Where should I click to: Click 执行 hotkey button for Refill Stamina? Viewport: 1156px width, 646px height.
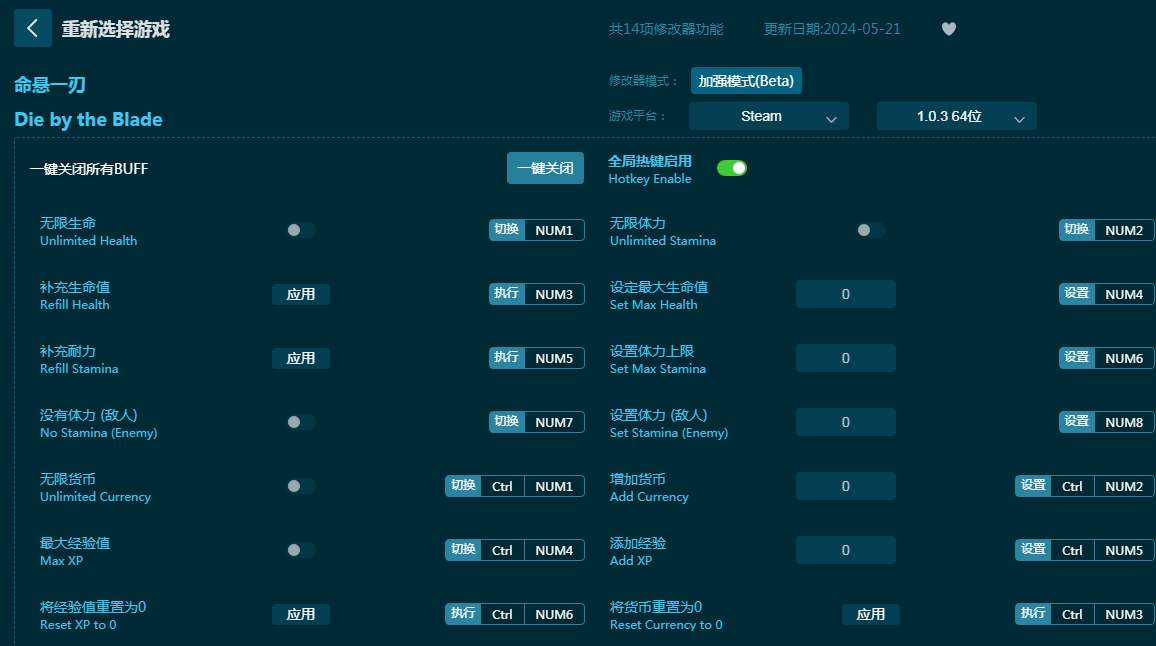[x=506, y=358]
